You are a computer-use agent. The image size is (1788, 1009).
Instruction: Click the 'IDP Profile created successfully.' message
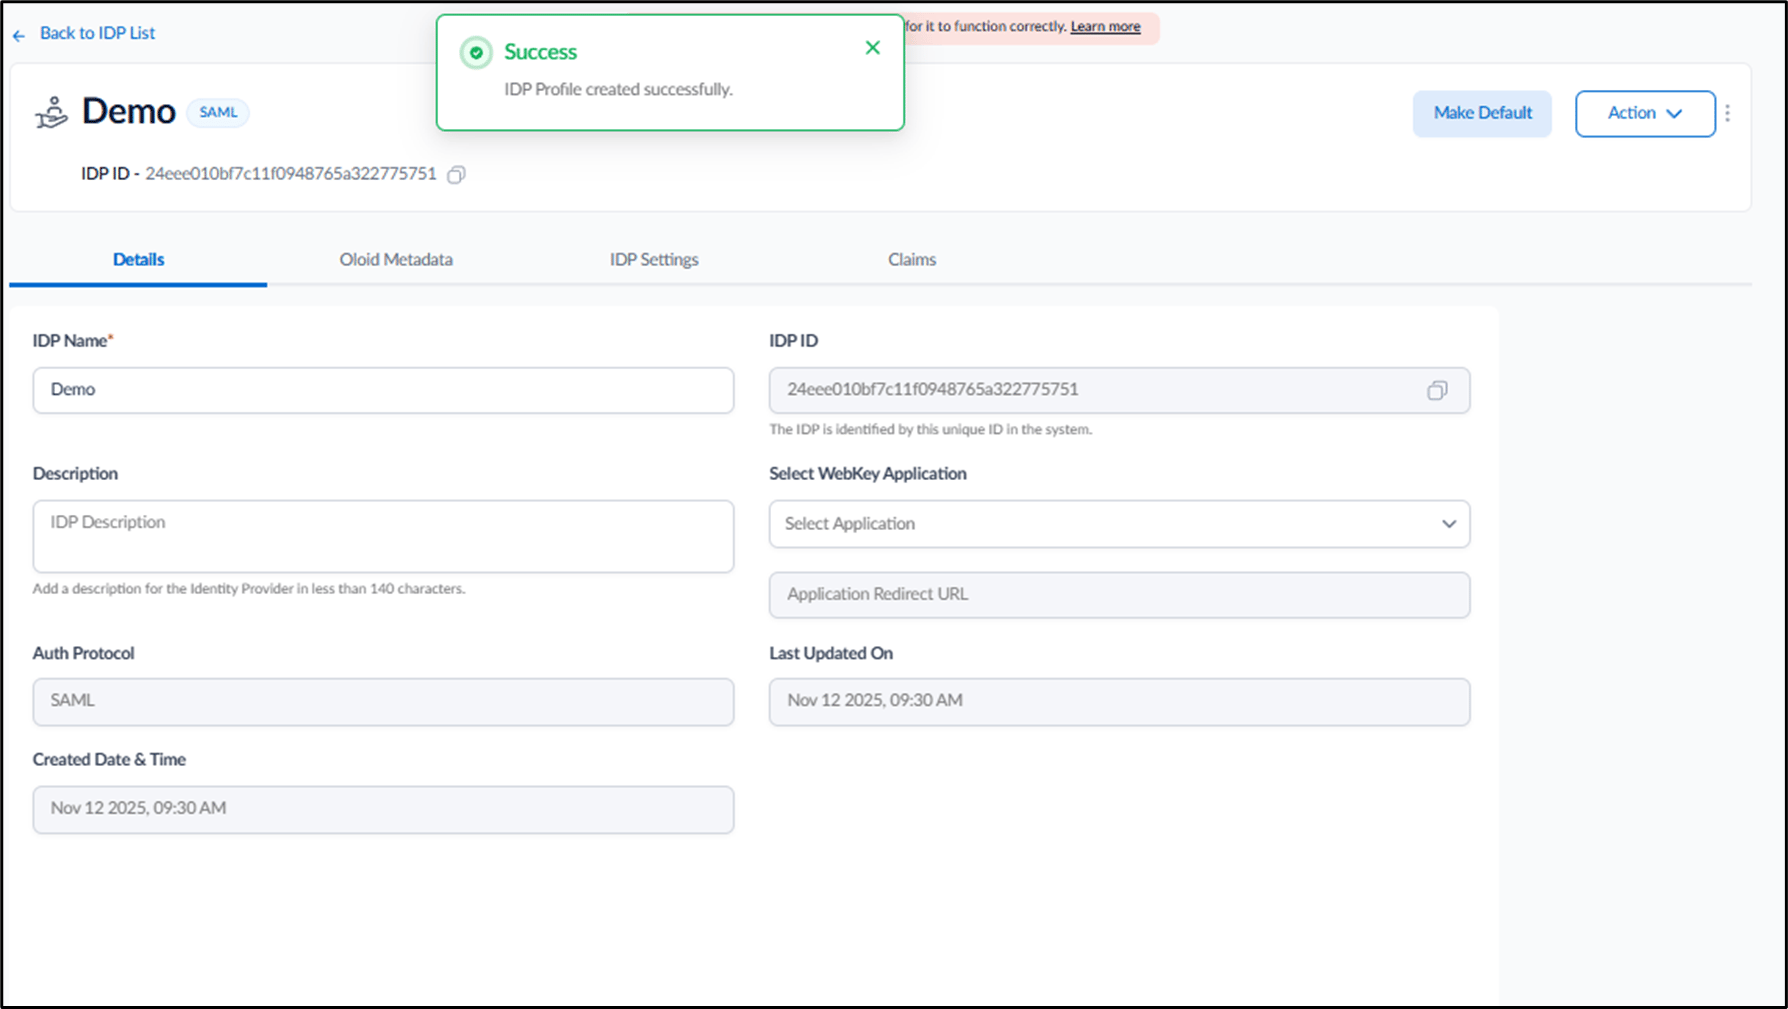[618, 89]
